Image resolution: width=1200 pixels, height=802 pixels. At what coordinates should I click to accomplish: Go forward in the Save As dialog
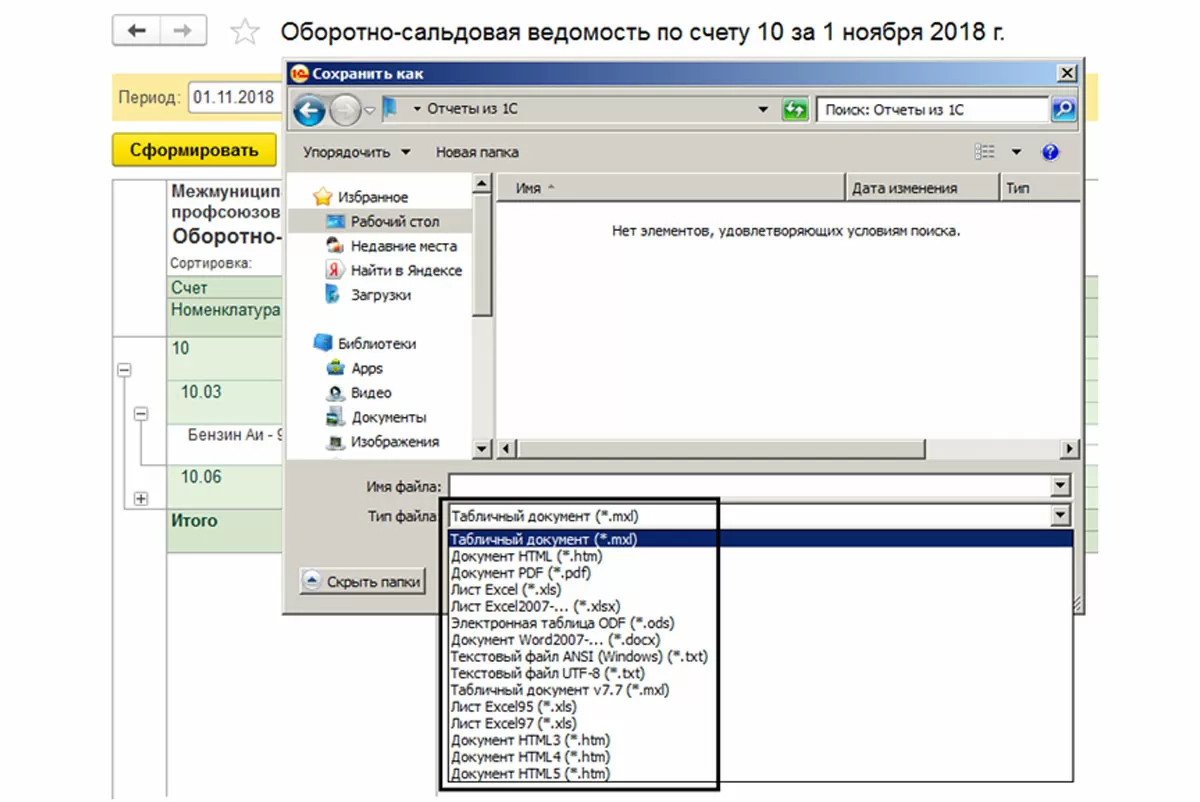point(345,110)
